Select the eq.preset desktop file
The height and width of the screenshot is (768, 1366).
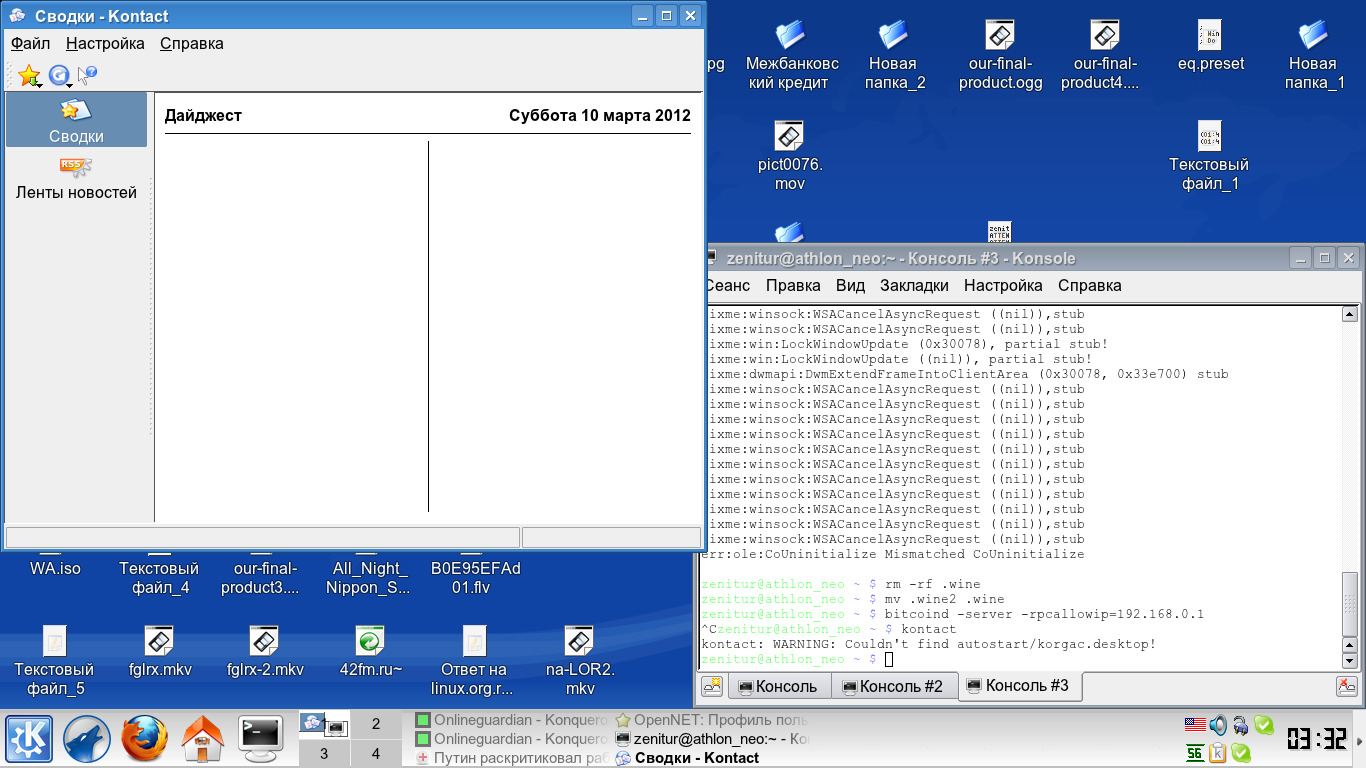(1211, 46)
